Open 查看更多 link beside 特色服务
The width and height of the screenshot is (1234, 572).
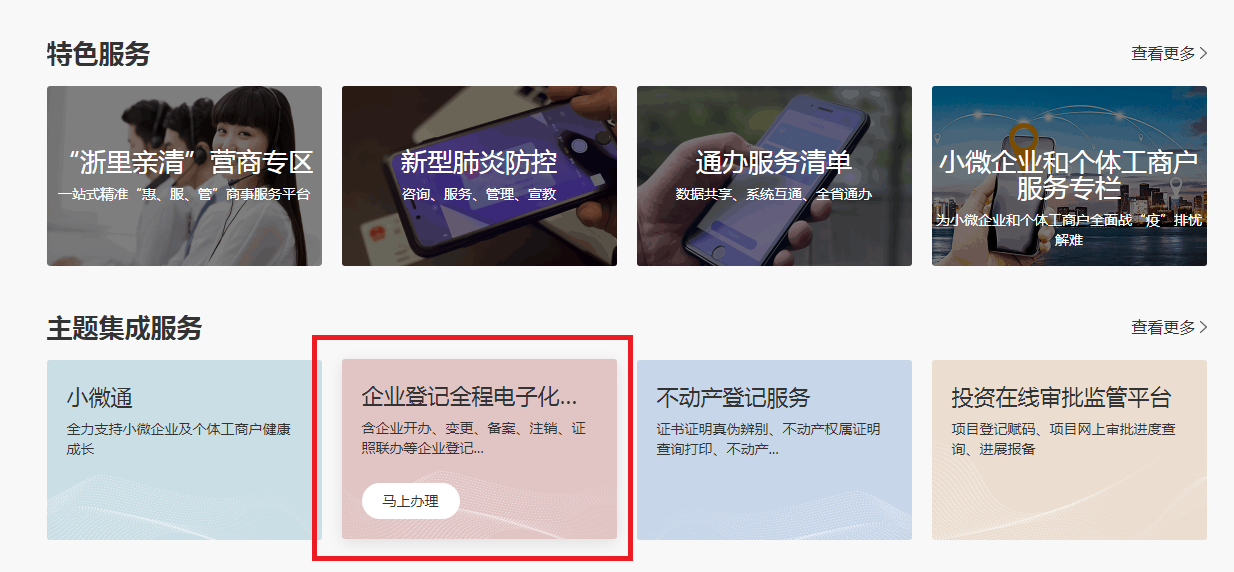1163,53
